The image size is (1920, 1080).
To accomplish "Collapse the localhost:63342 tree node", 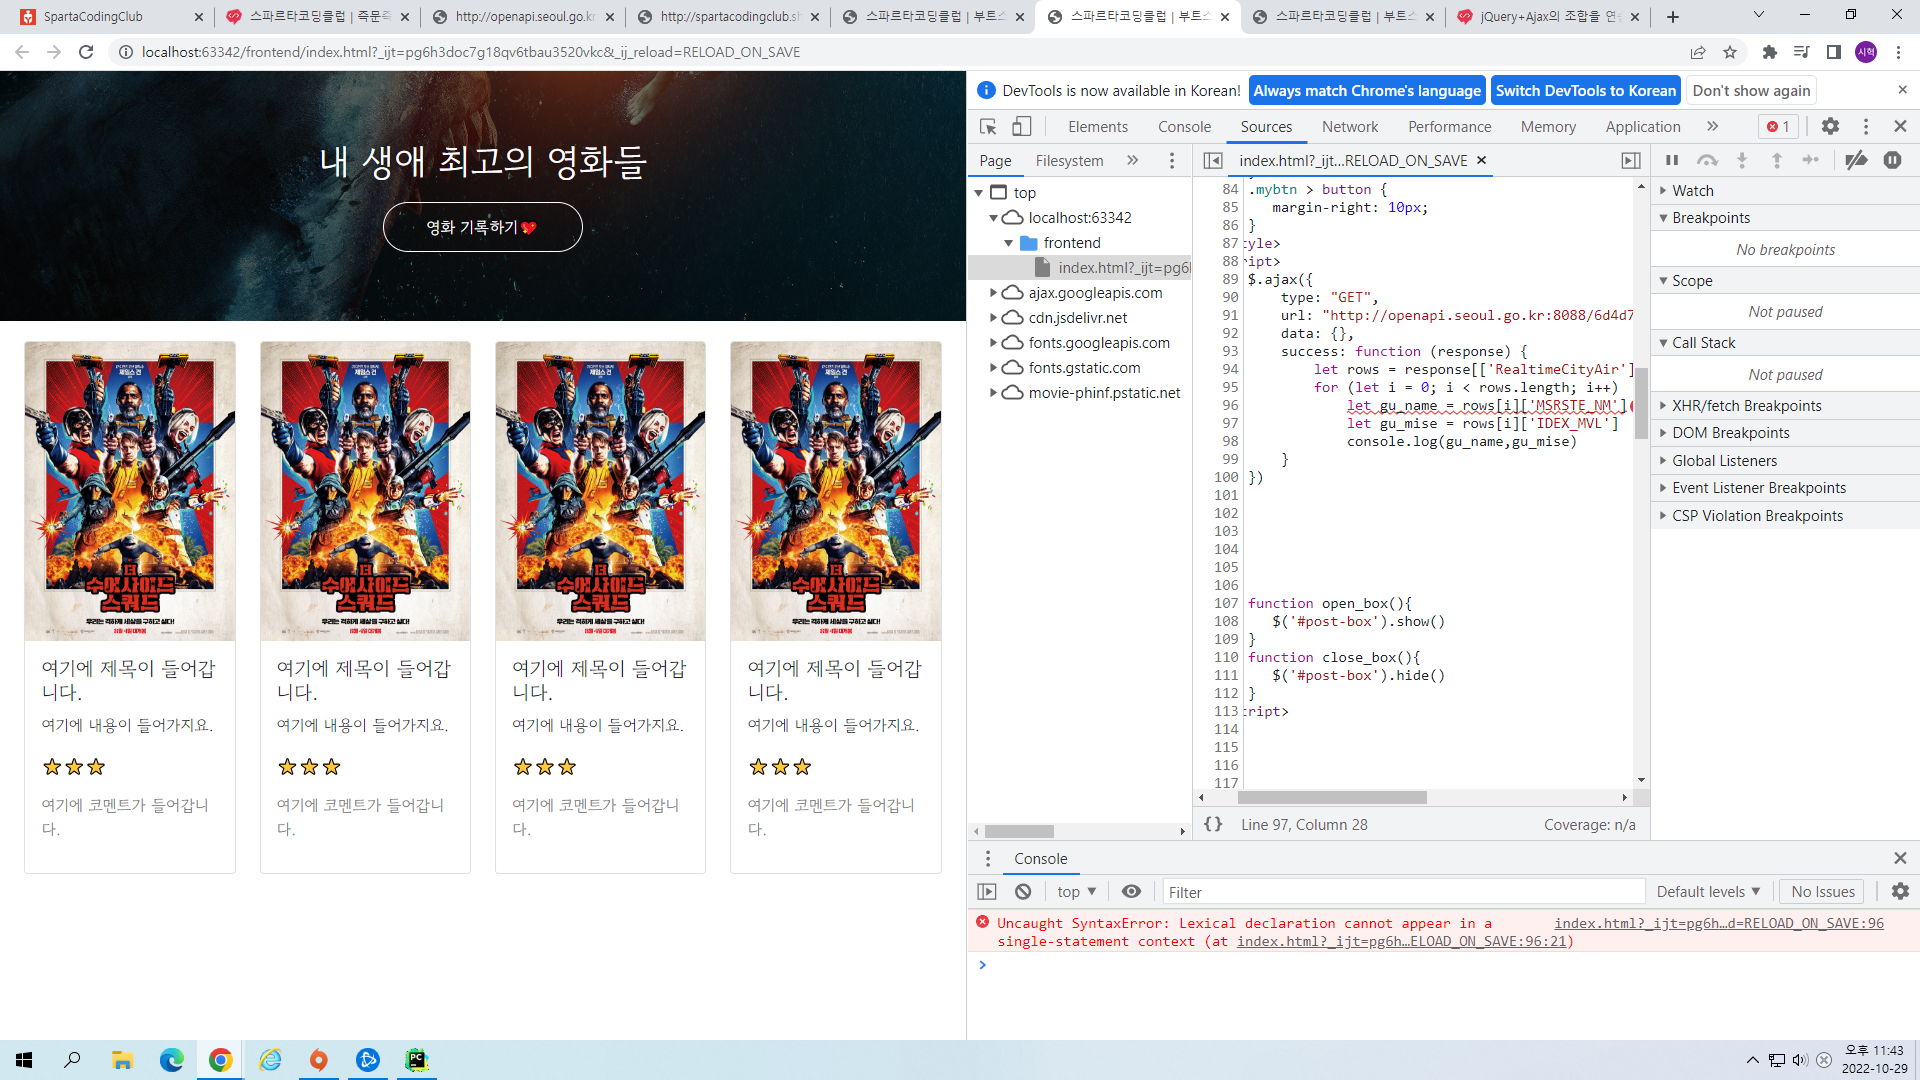I will point(994,217).
